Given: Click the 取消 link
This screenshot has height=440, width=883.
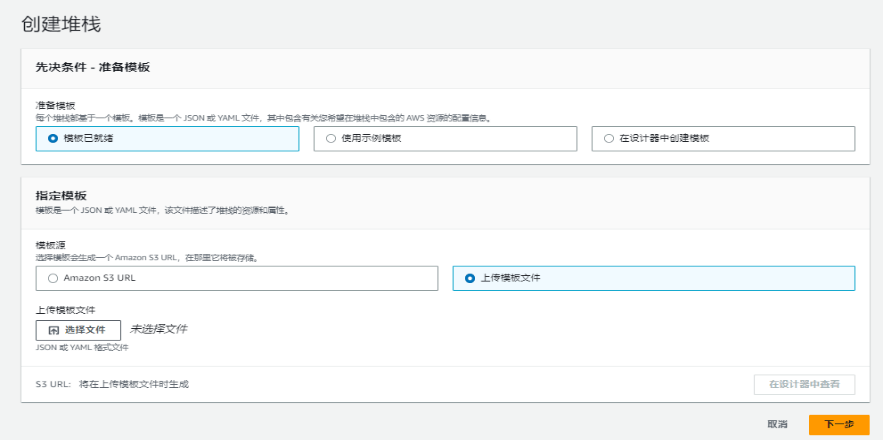Looking at the screenshot, I should pyautogui.click(x=777, y=424).
